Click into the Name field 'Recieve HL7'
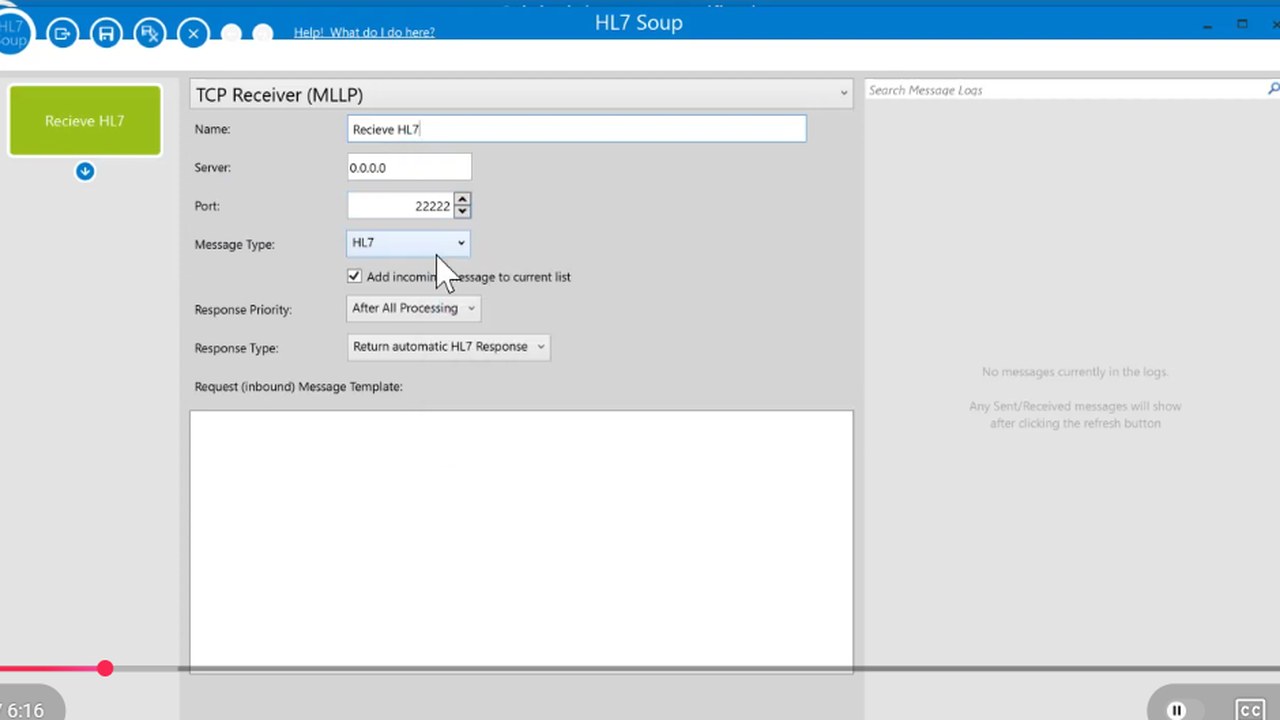Screen dimensions: 1280x720 (576, 129)
